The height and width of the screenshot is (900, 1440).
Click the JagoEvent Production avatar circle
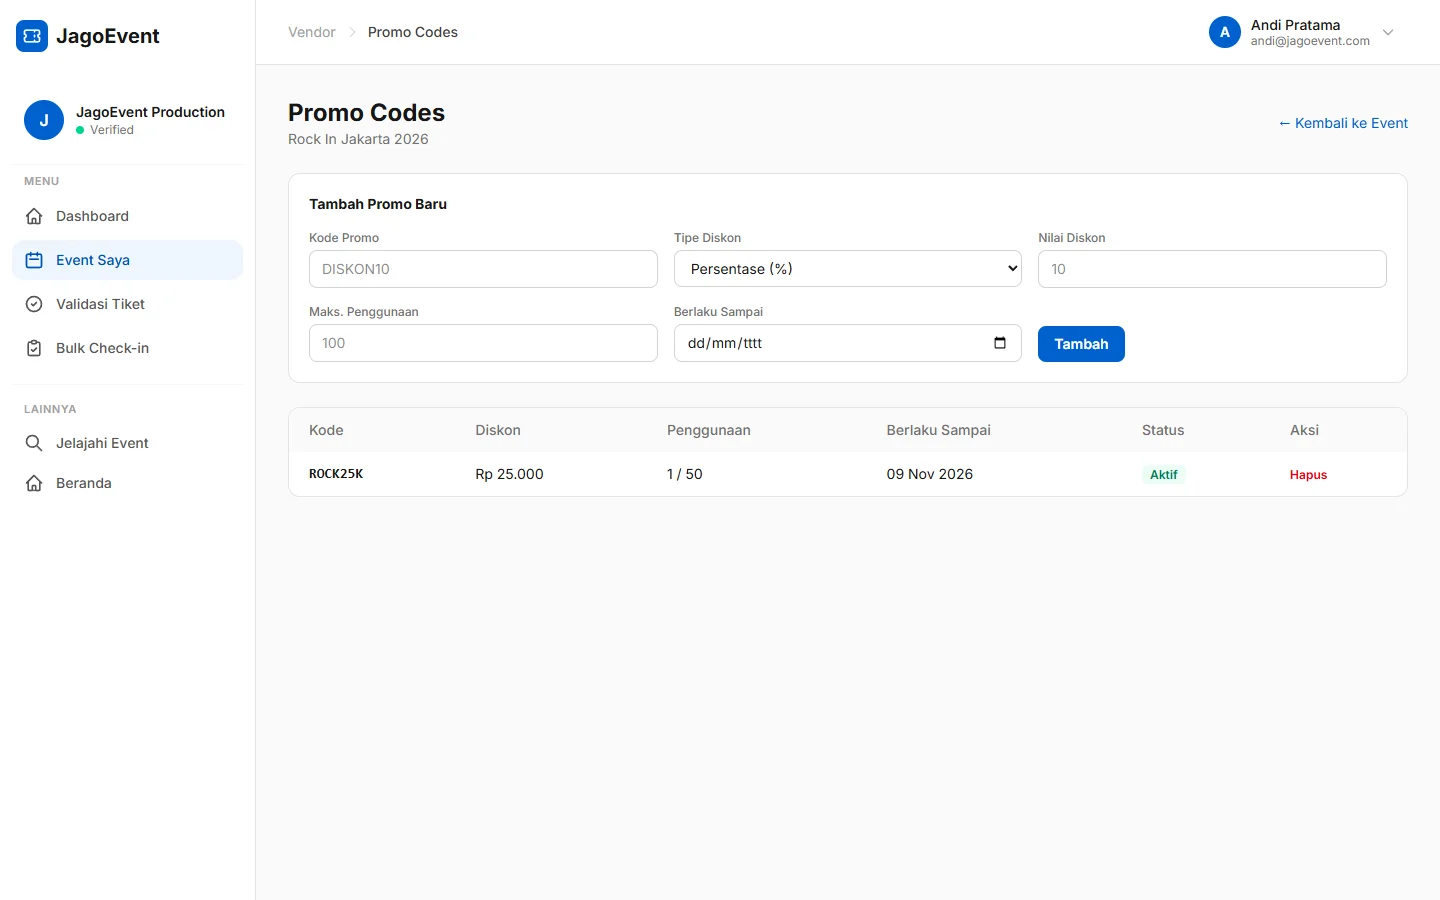pyautogui.click(x=44, y=120)
